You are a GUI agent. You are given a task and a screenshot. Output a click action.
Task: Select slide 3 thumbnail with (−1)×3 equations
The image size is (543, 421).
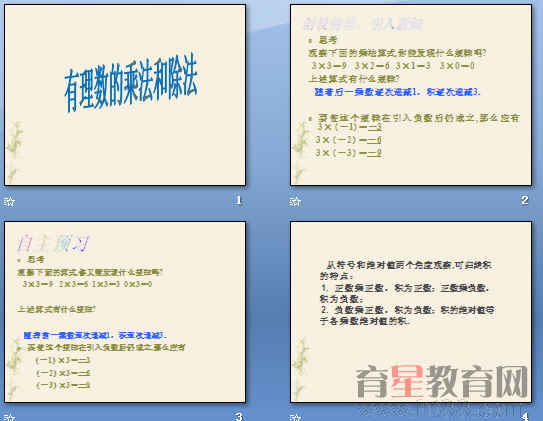[x=125, y=312]
